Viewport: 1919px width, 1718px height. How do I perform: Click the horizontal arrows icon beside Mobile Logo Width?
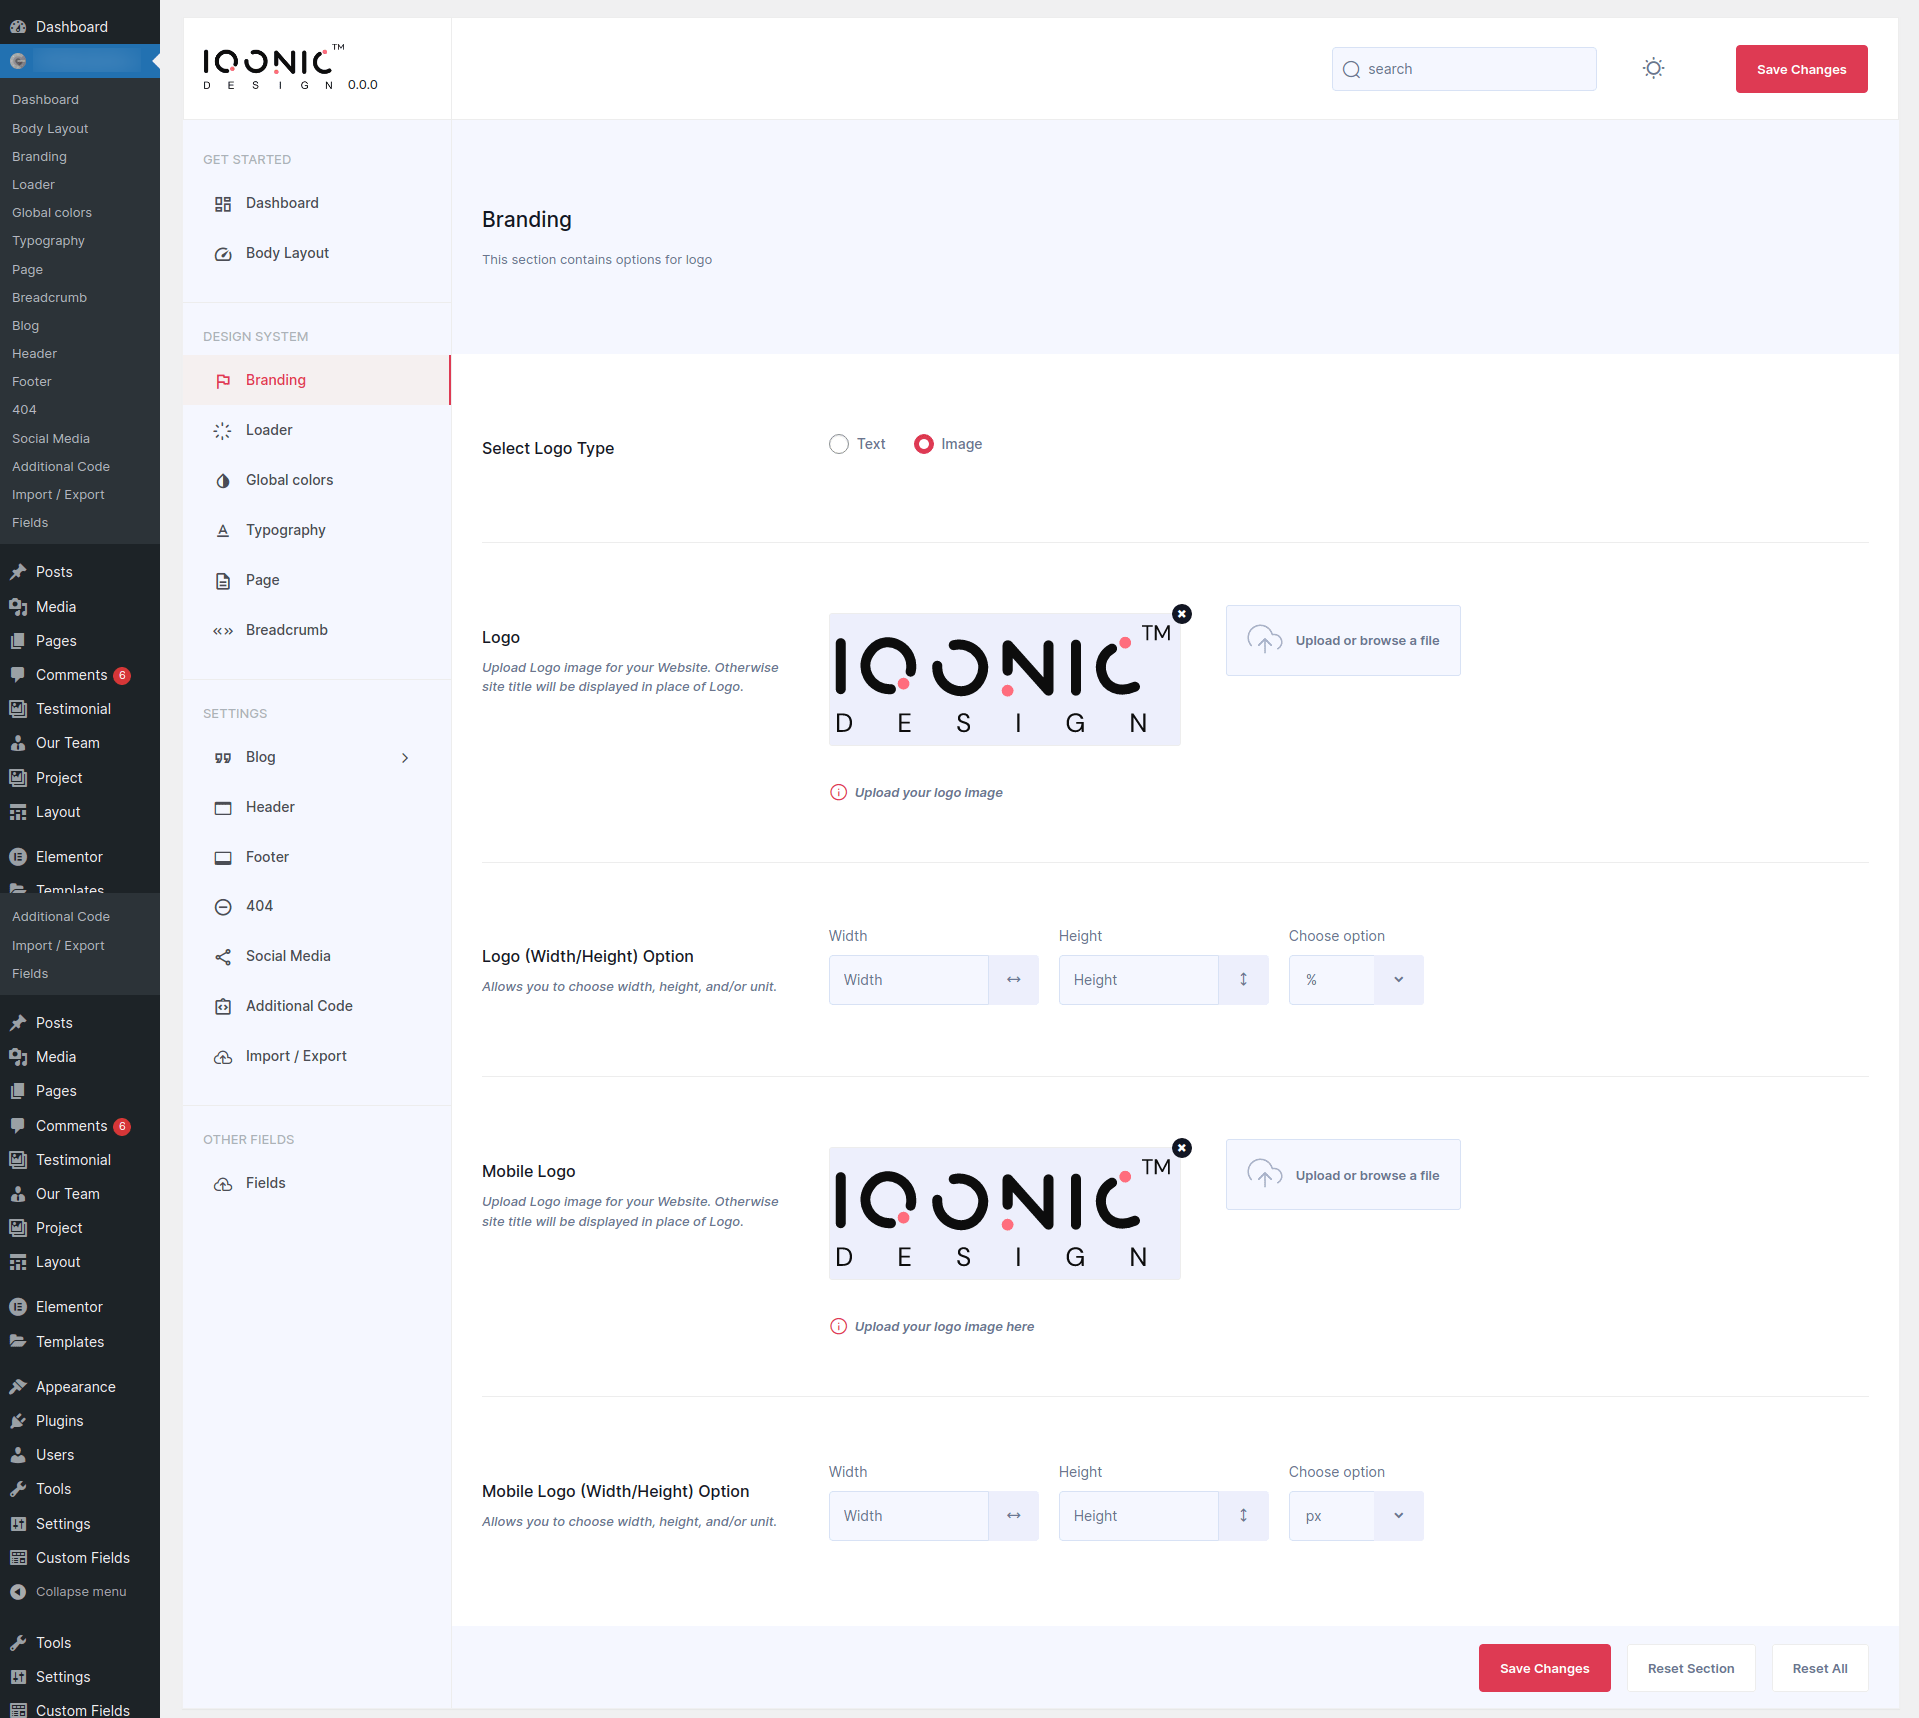(x=1013, y=1516)
